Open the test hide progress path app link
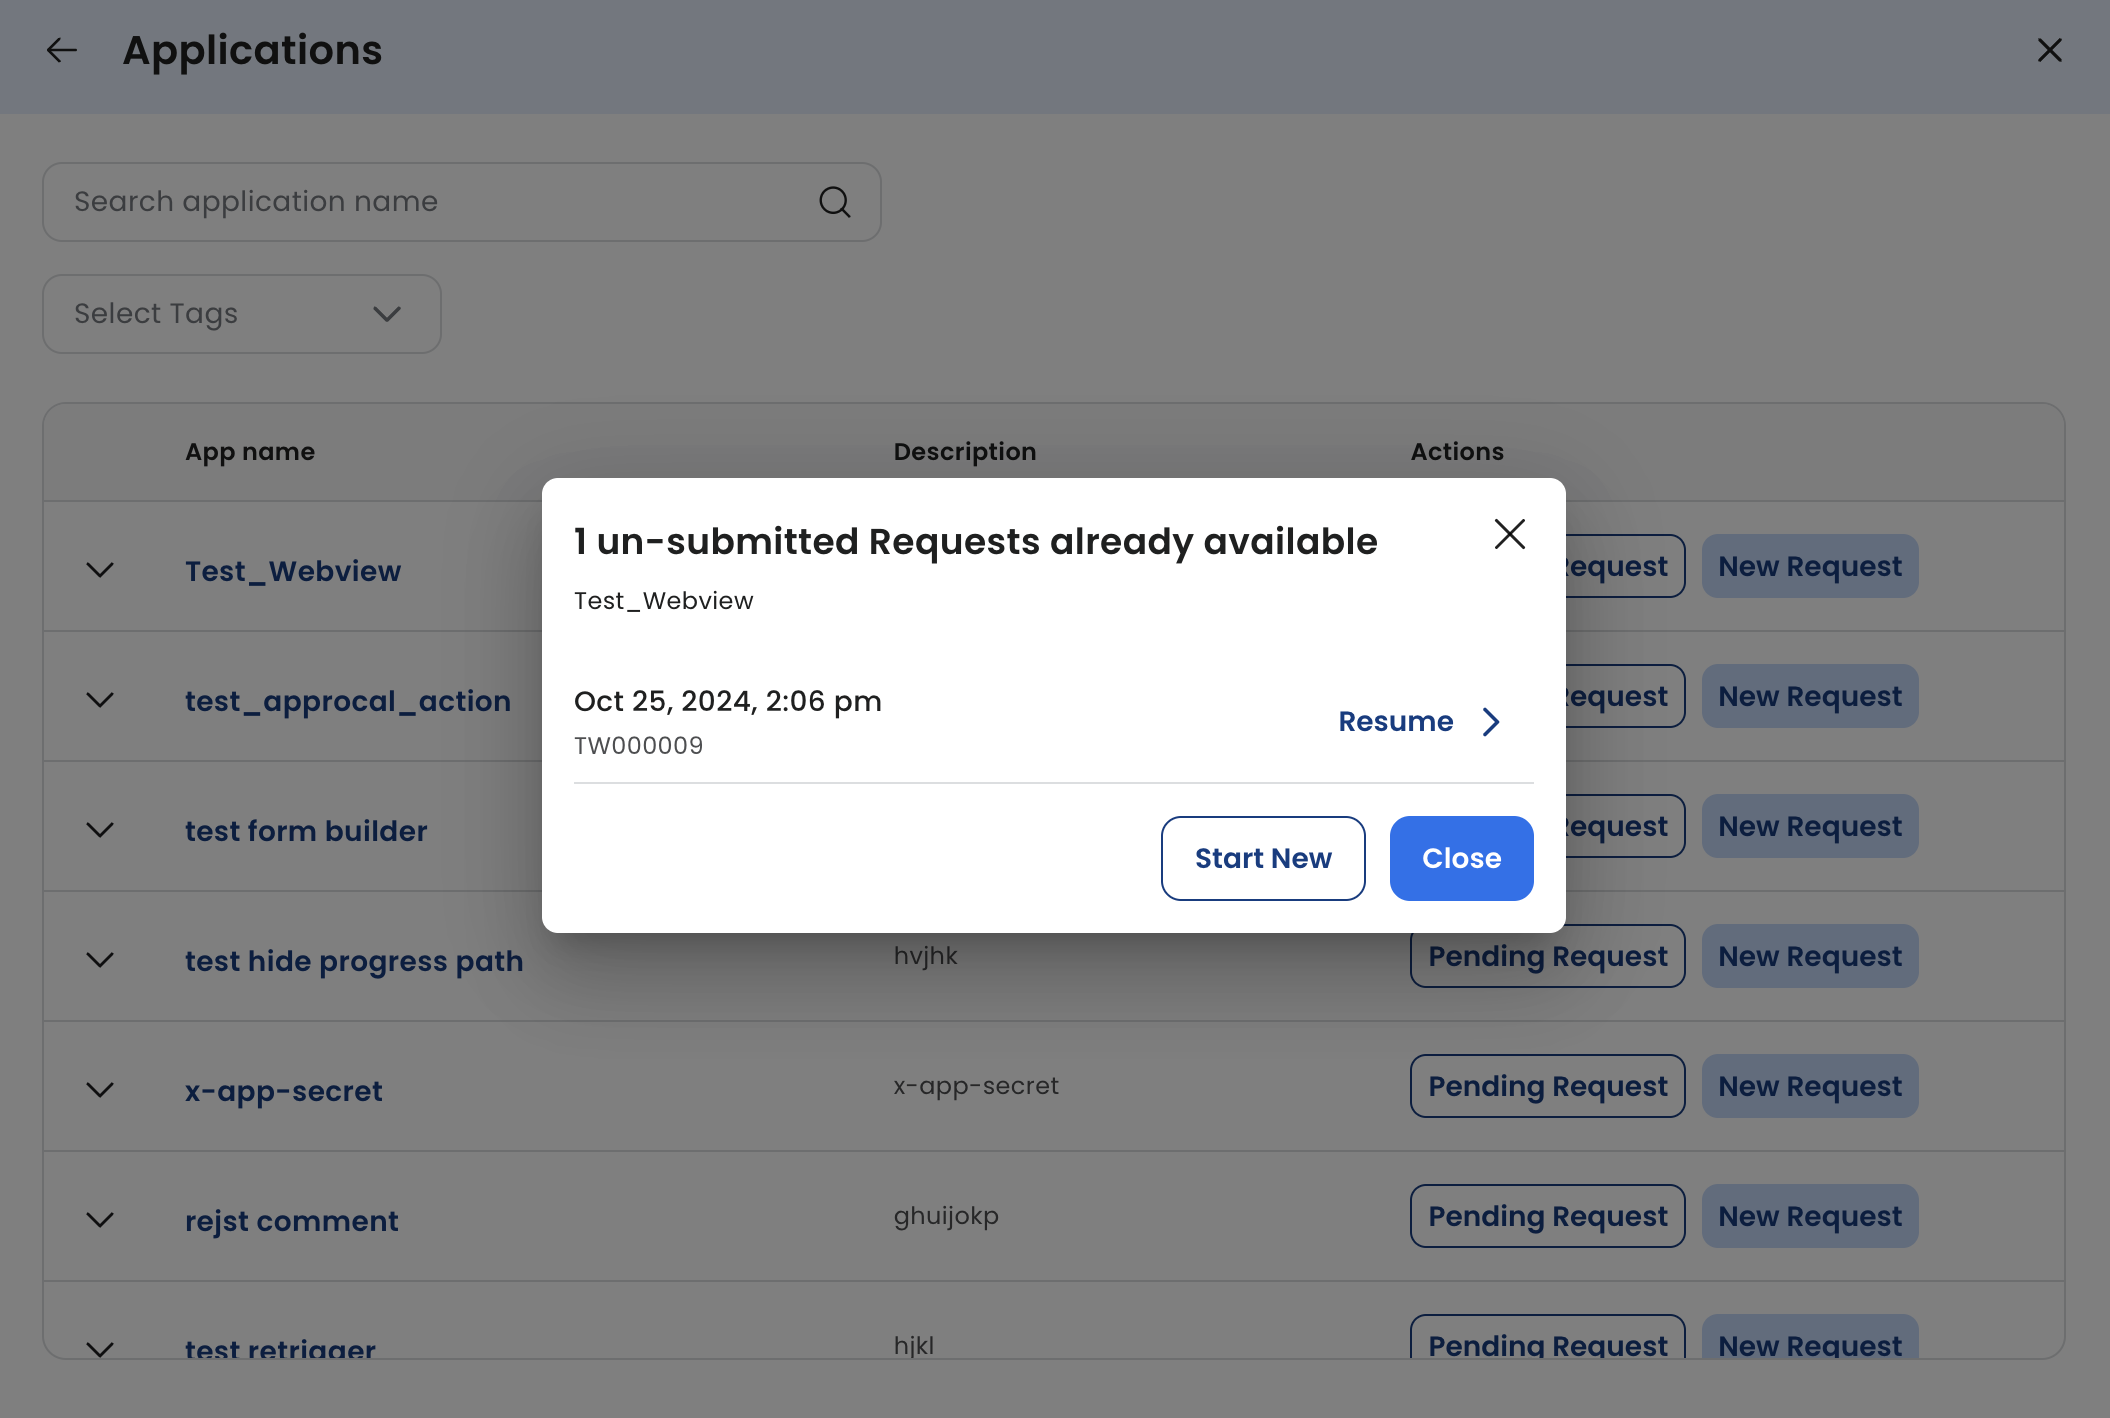 354,961
